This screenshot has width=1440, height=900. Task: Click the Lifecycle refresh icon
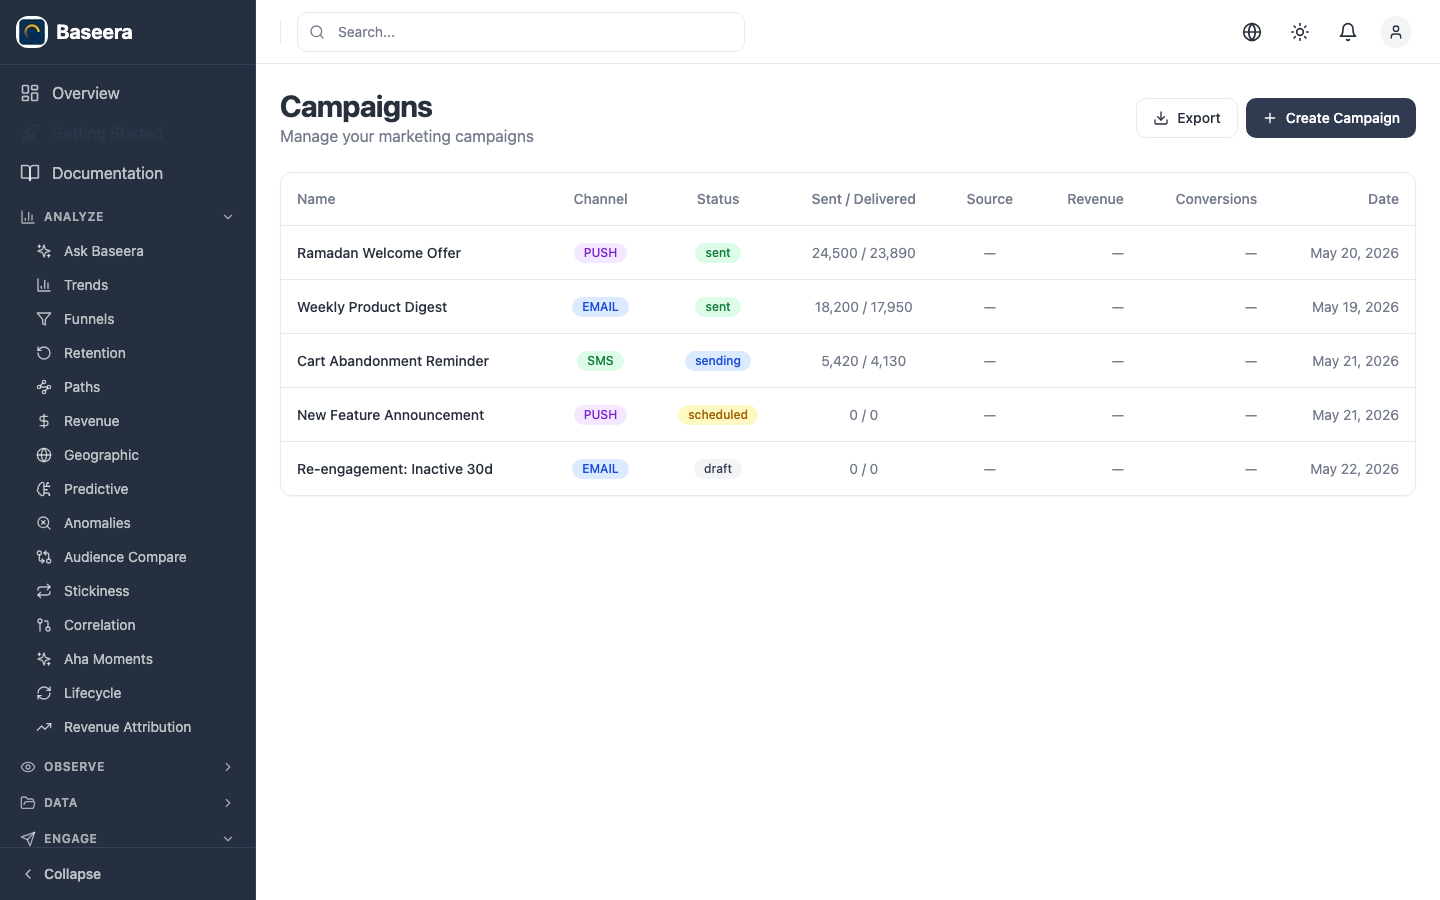44,693
